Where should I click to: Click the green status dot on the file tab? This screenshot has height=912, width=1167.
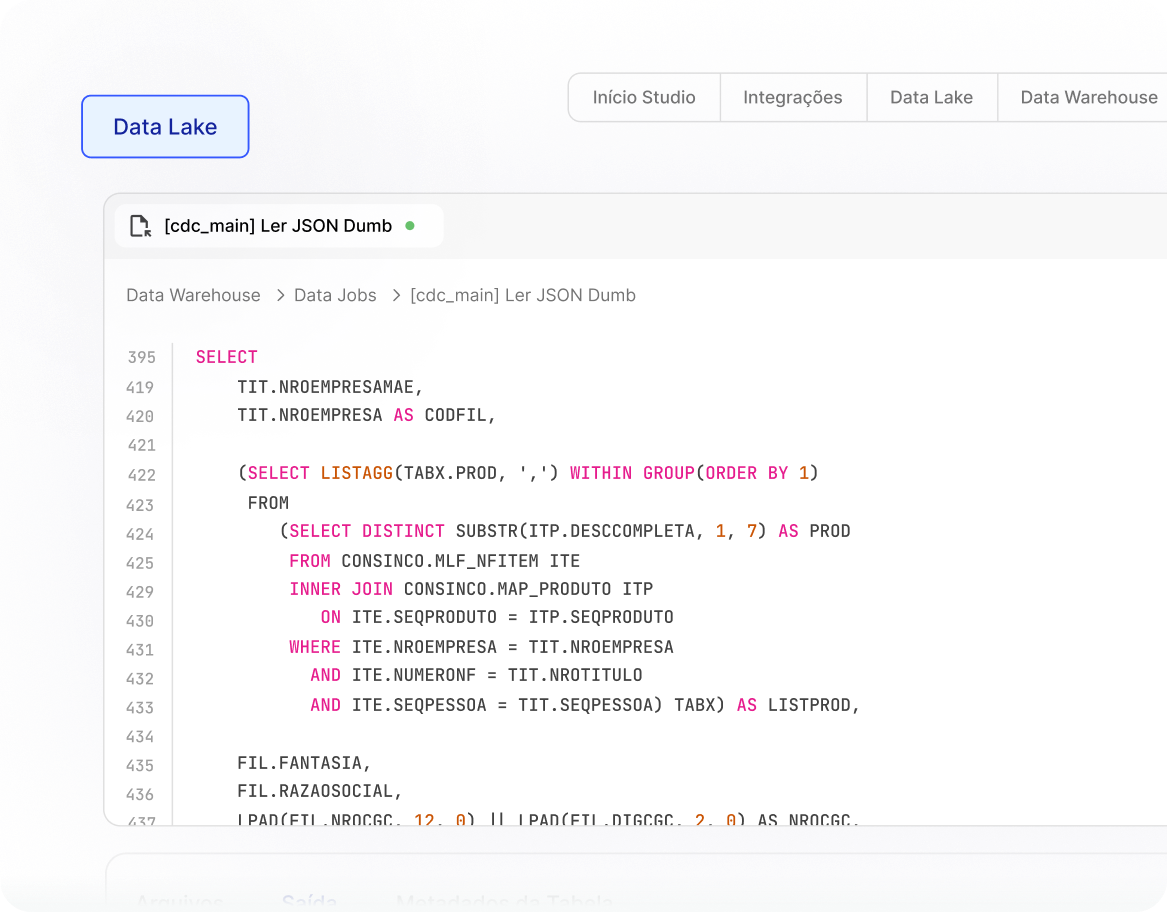click(409, 226)
